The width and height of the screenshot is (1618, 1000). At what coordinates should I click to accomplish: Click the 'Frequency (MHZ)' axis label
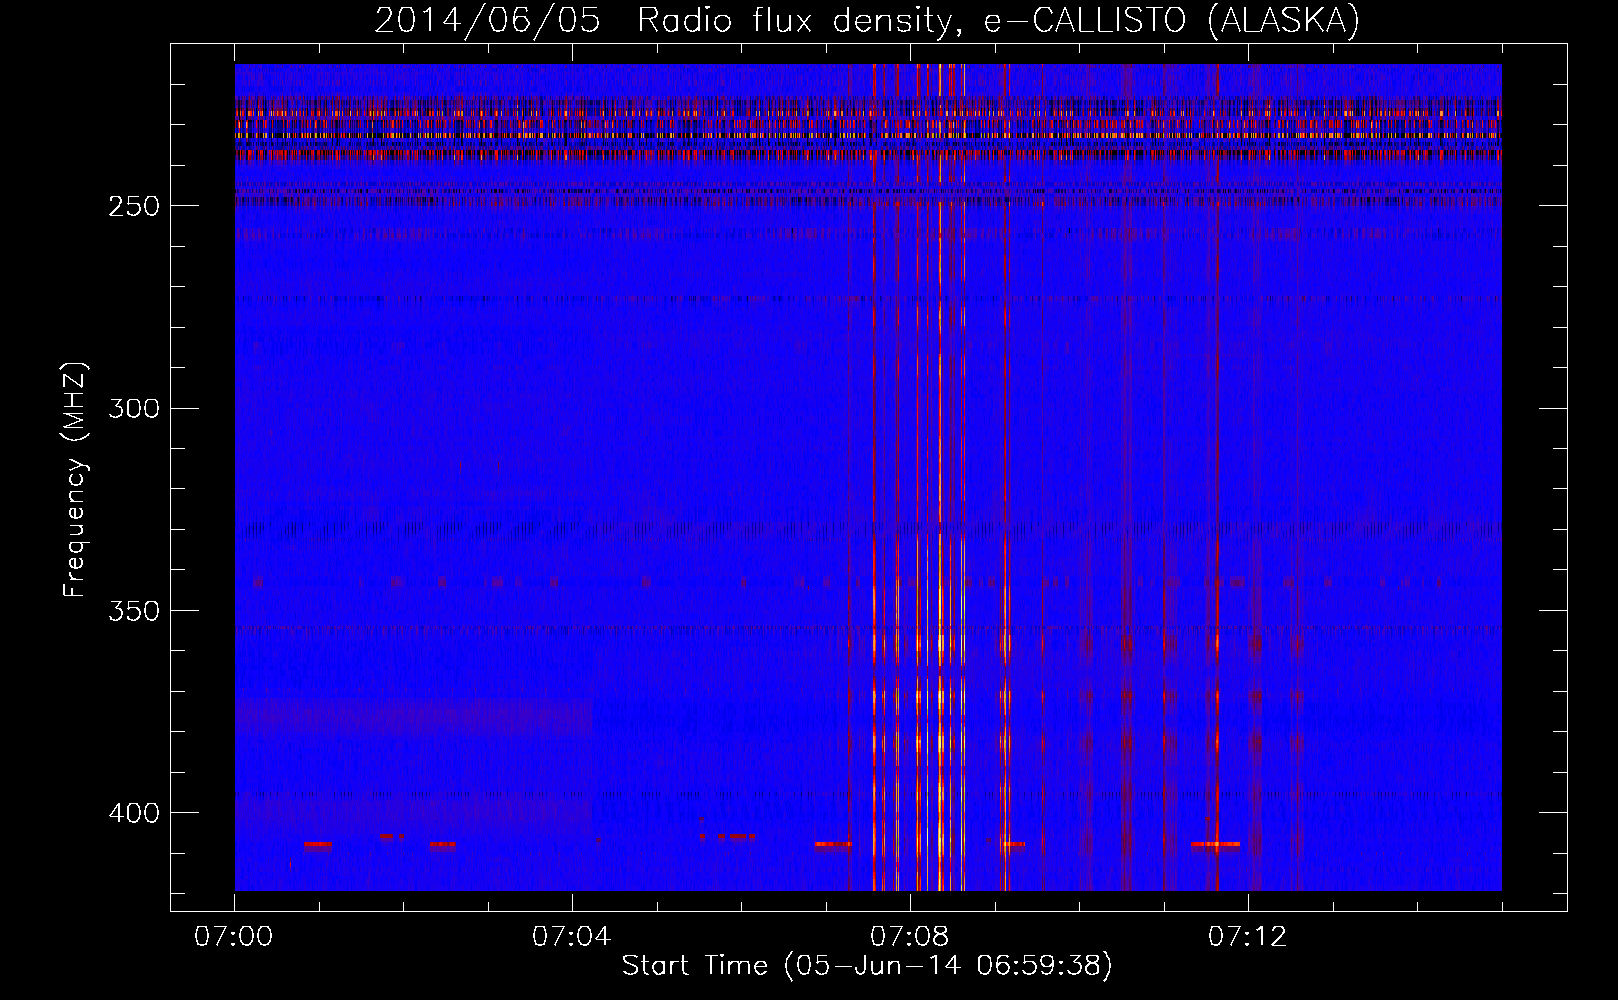coord(75,480)
